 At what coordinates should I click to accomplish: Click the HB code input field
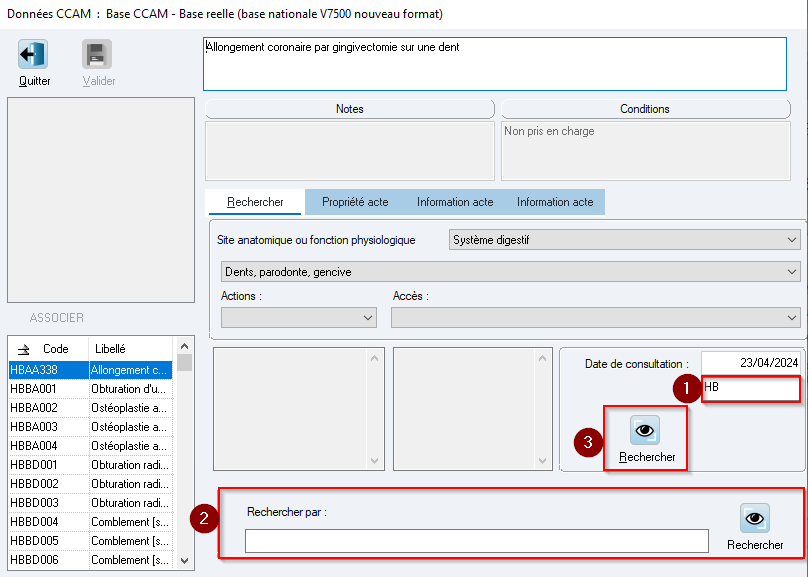[750, 388]
